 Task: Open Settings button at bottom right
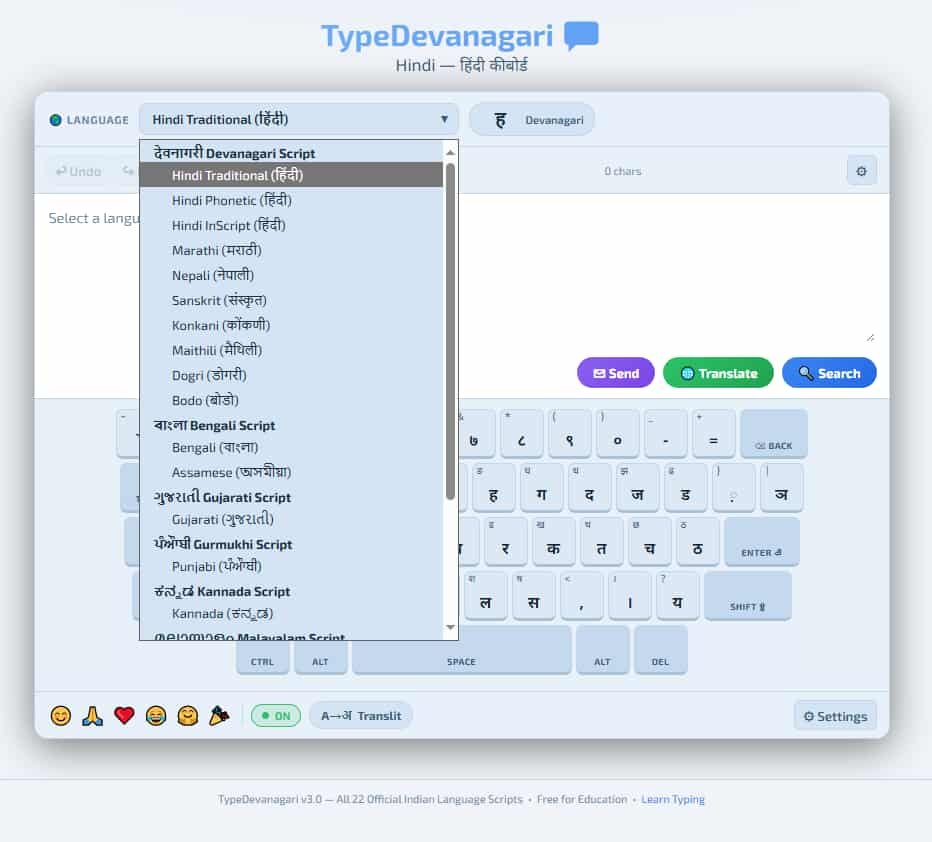(835, 716)
